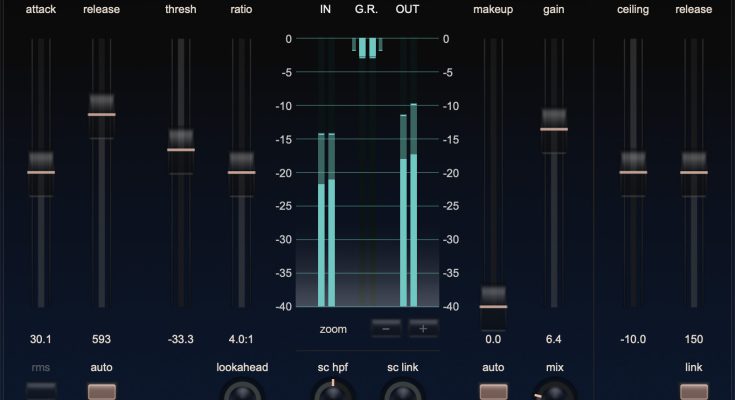Click the attack value field showing 30.1
The height and width of the screenshot is (400, 735).
click(x=41, y=340)
